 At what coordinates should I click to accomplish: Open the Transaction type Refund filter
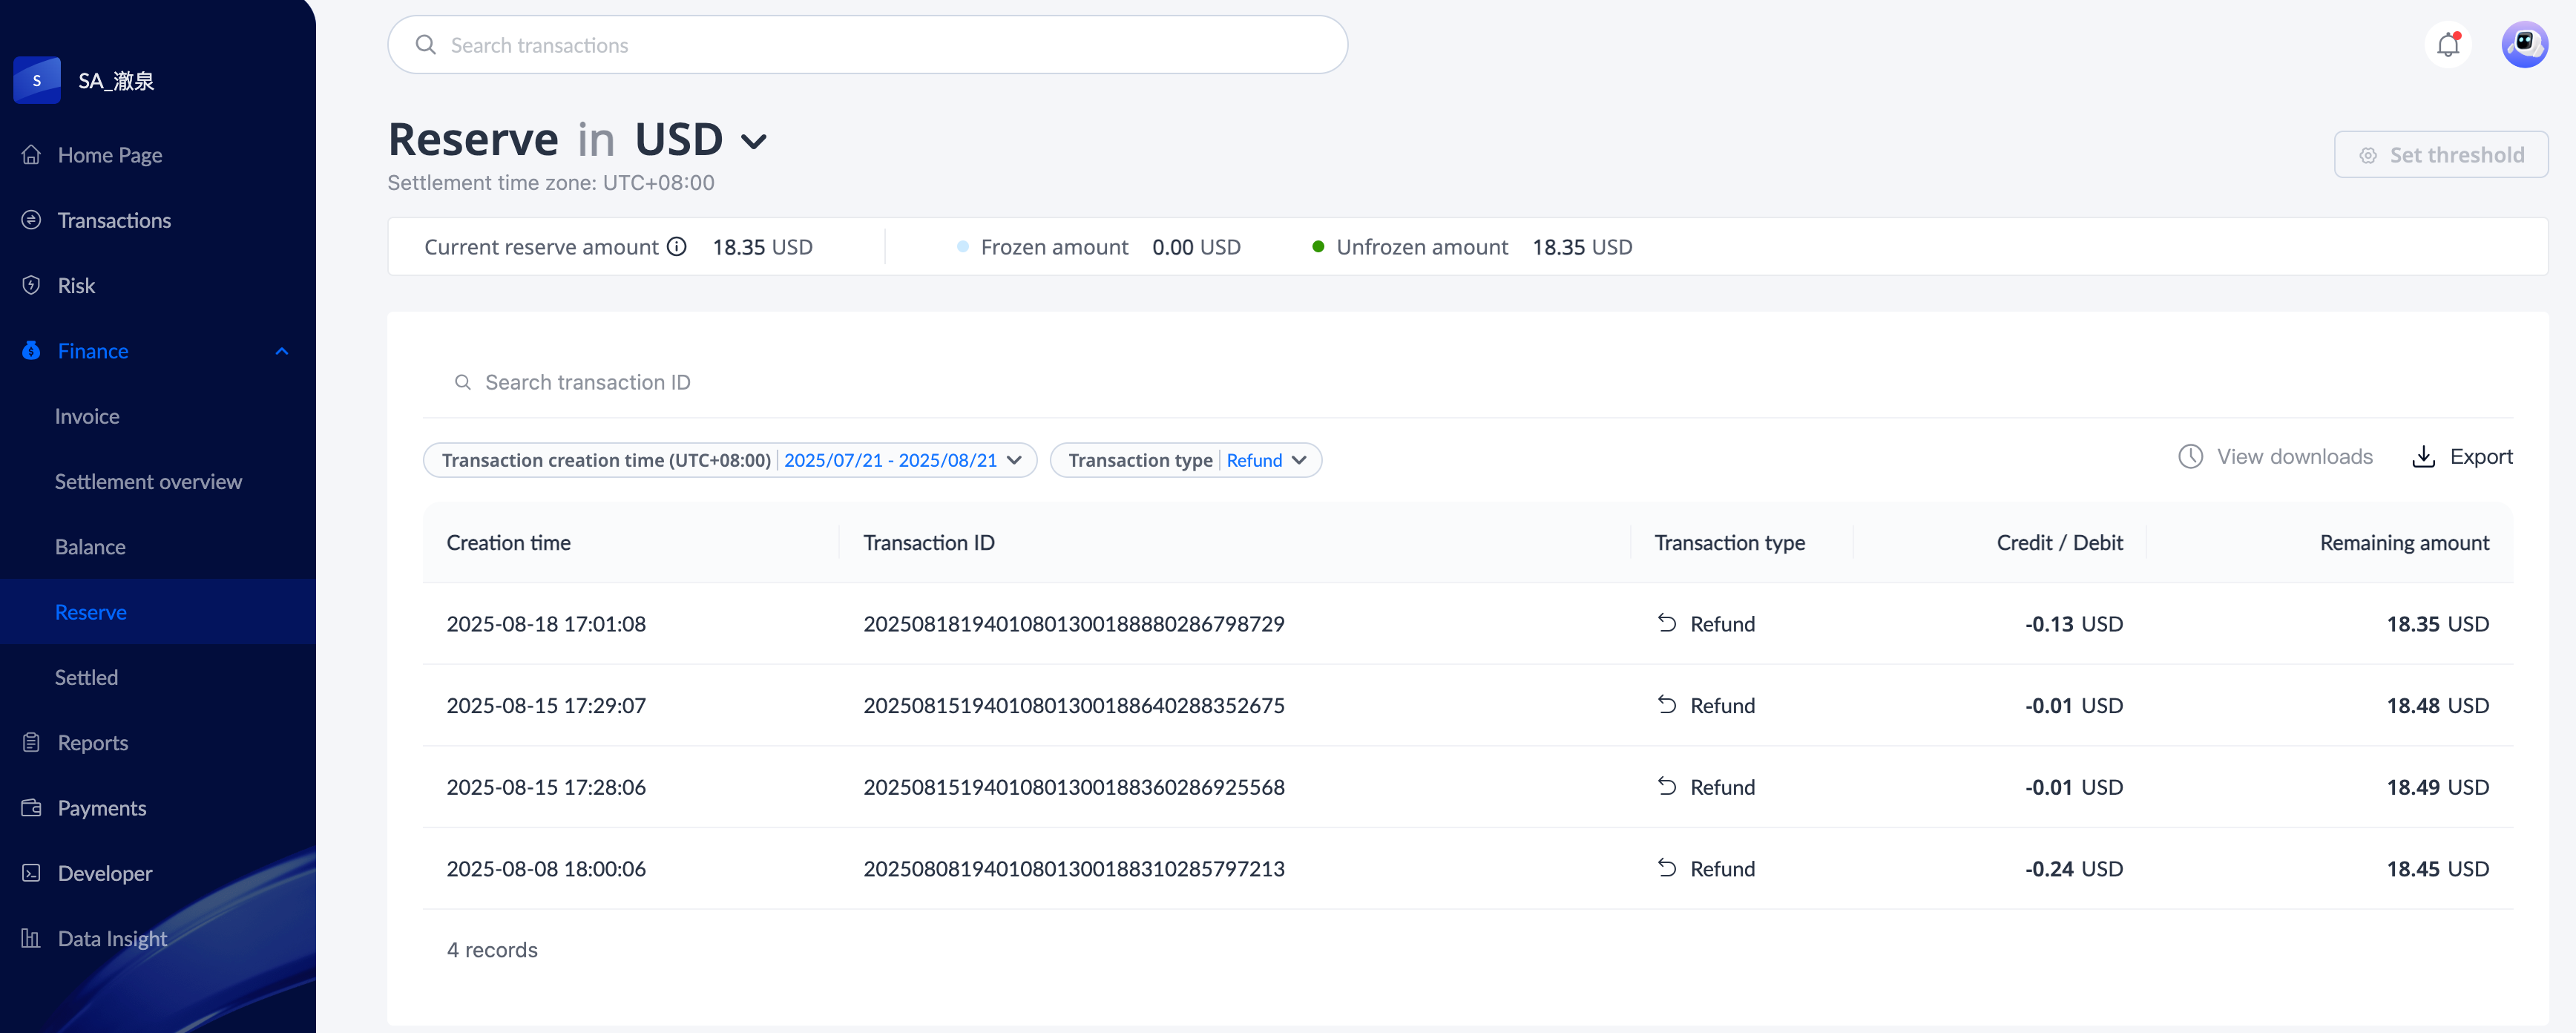point(1185,460)
